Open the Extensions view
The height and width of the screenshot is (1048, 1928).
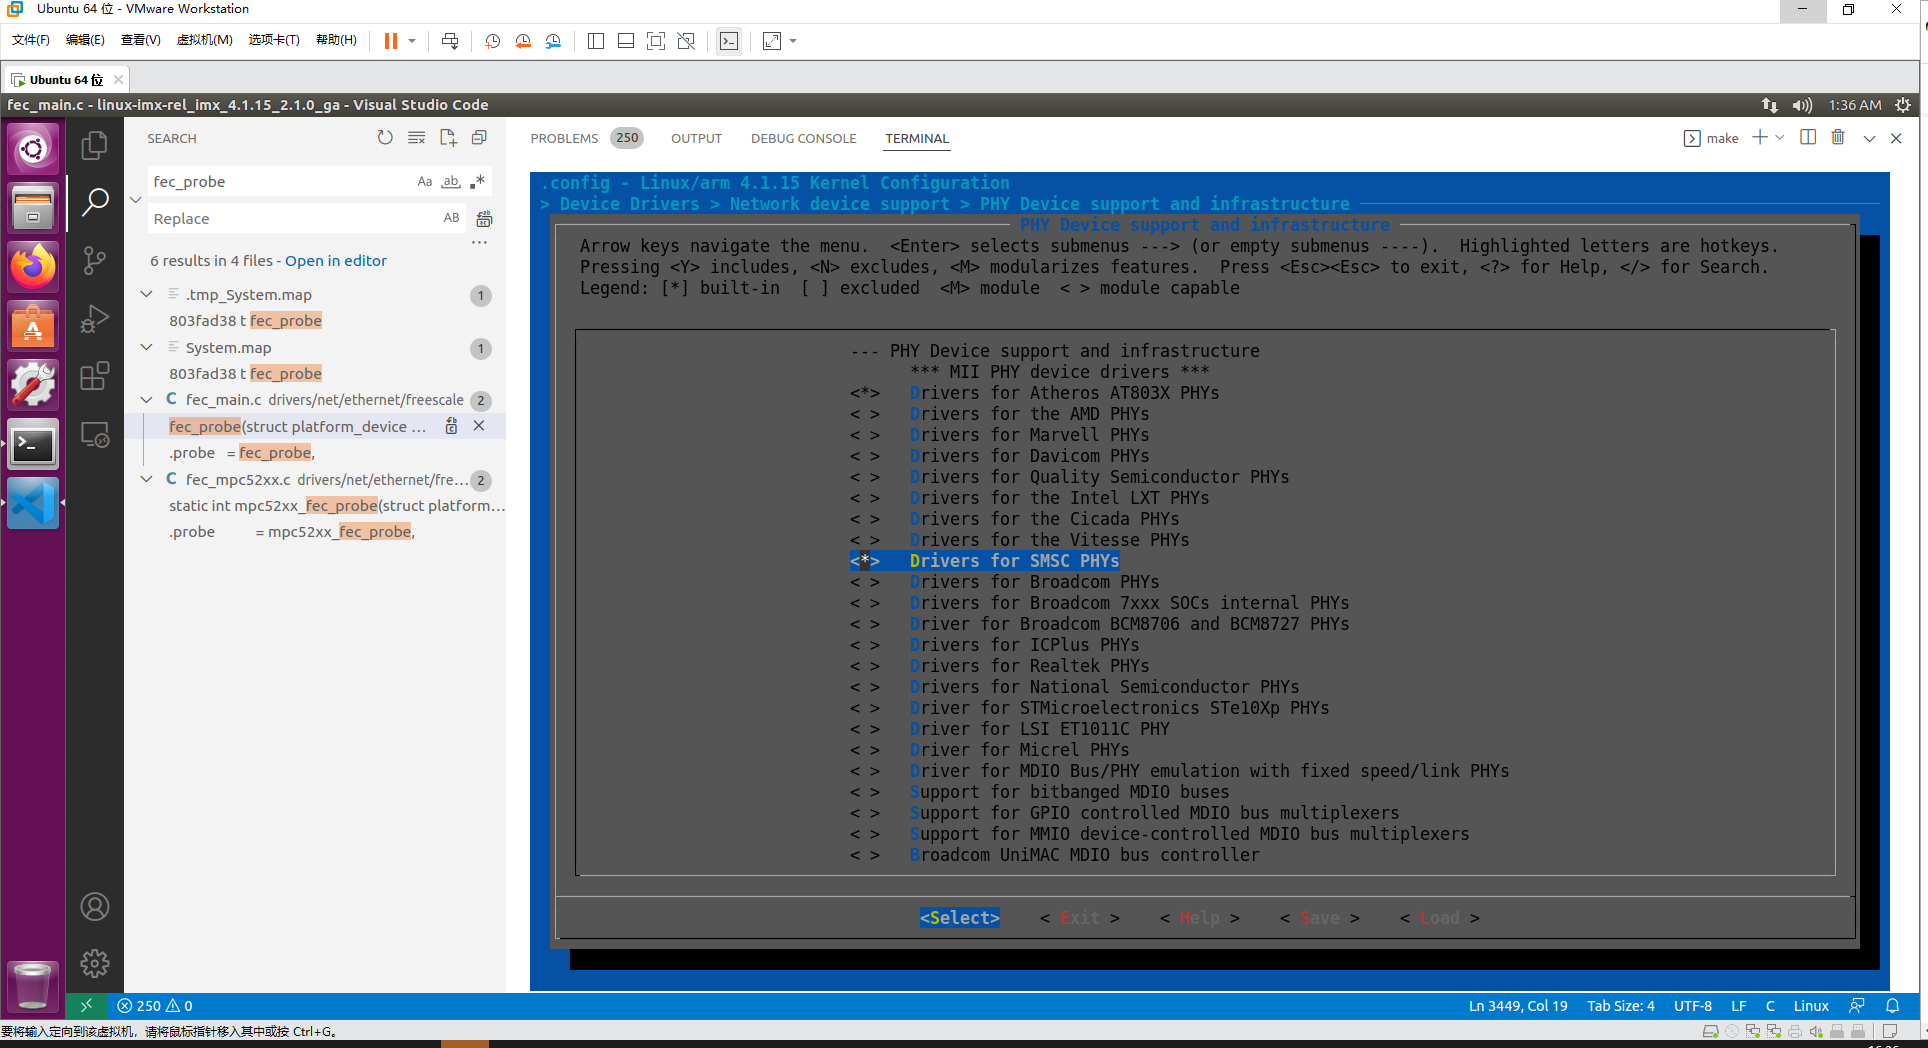tap(95, 377)
